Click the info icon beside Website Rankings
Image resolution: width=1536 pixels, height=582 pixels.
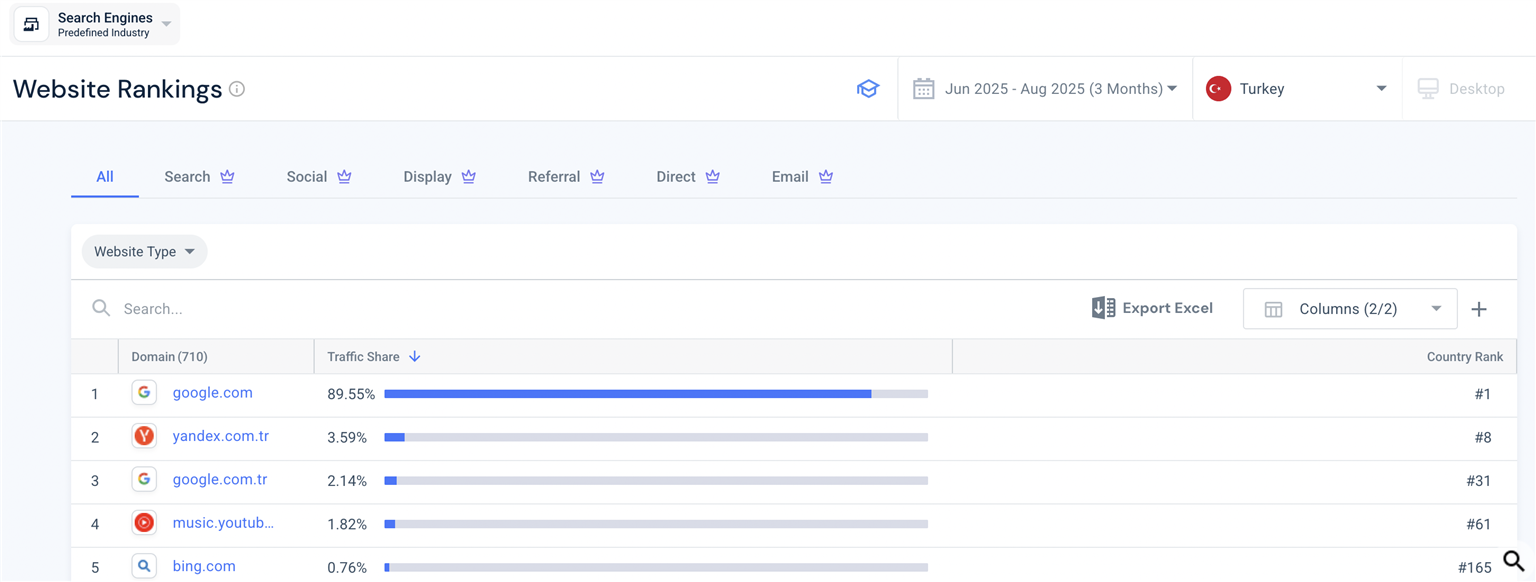pyautogui.click(x=237, y=89)
